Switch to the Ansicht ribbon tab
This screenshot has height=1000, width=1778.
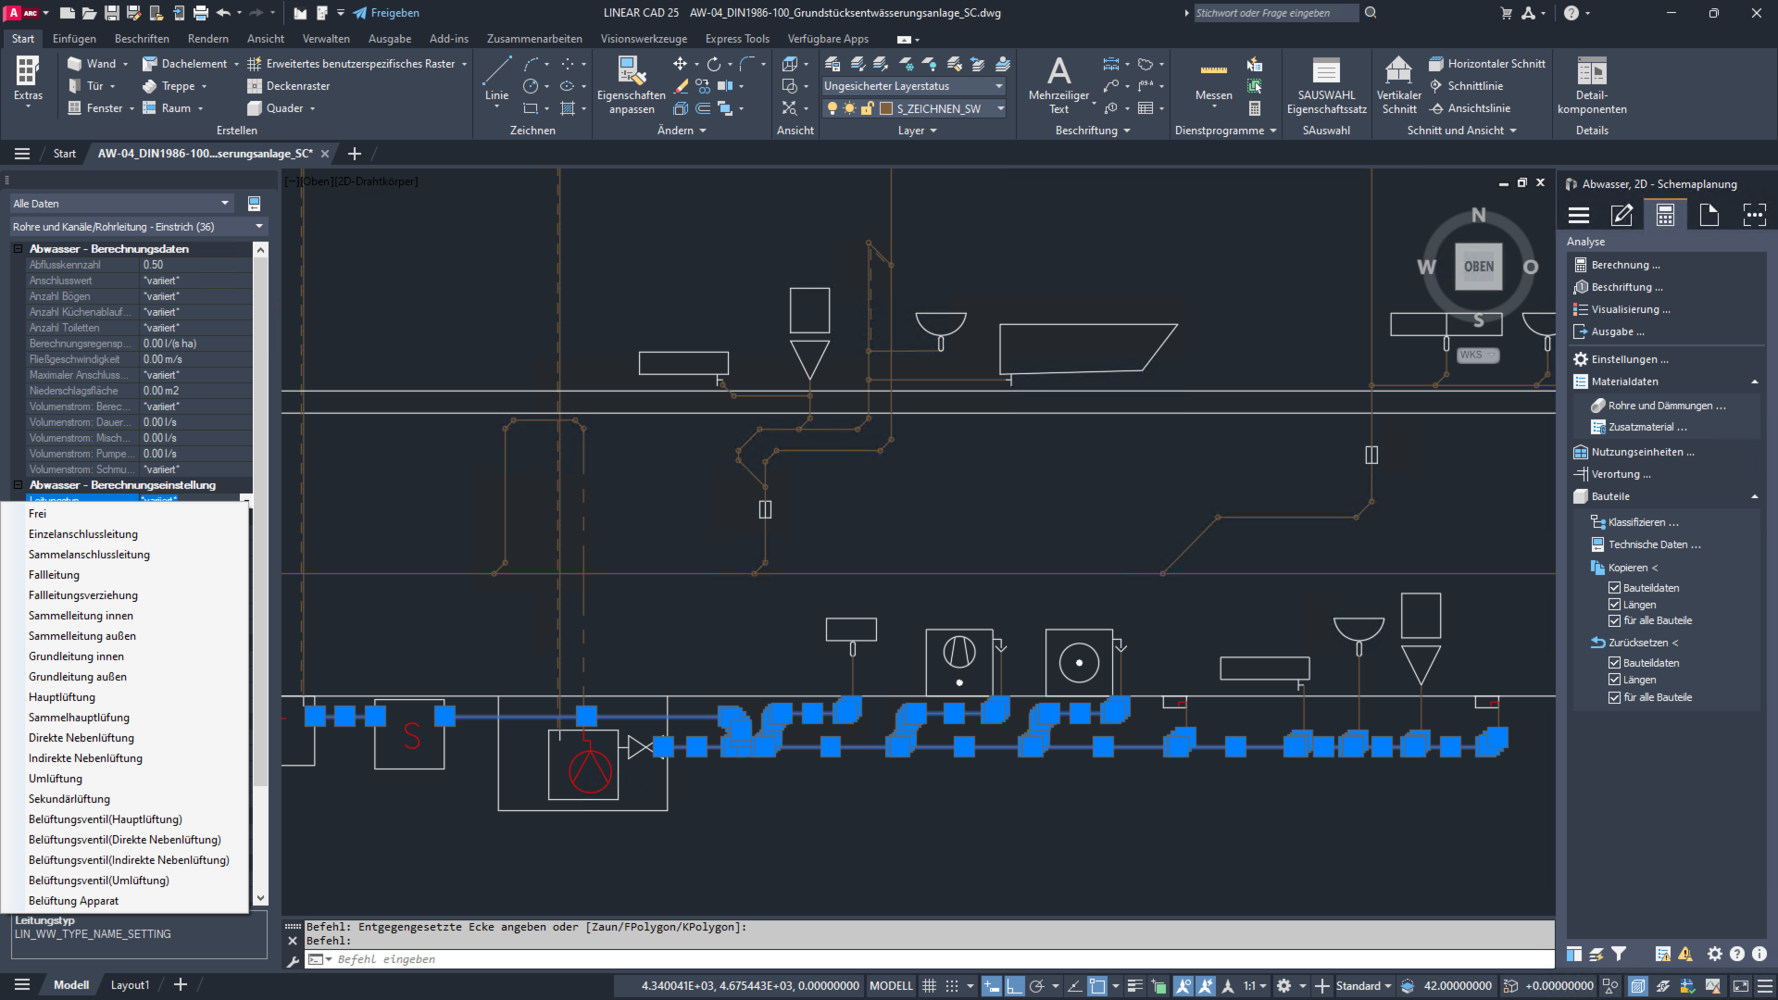pos(266,39)
